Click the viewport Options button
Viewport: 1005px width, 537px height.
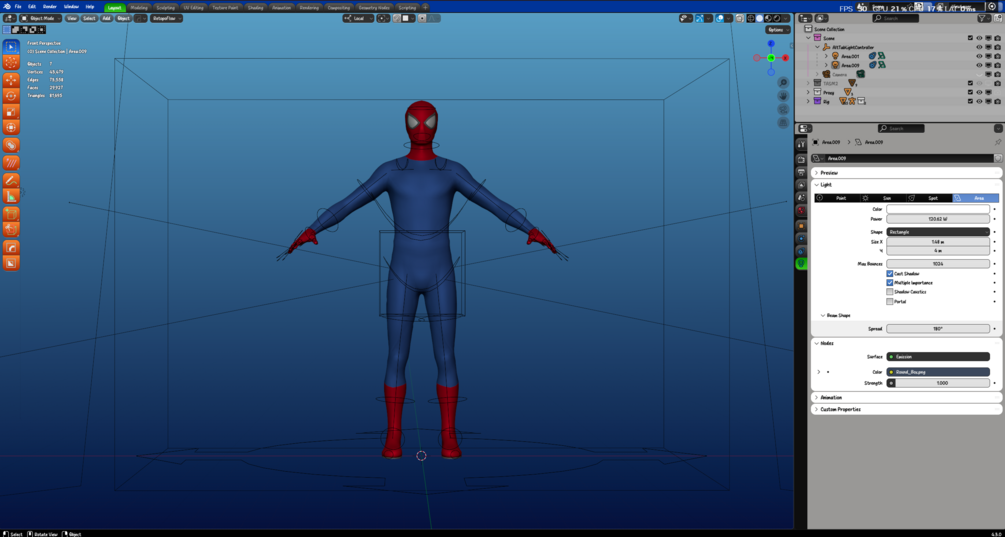point(777,30)
